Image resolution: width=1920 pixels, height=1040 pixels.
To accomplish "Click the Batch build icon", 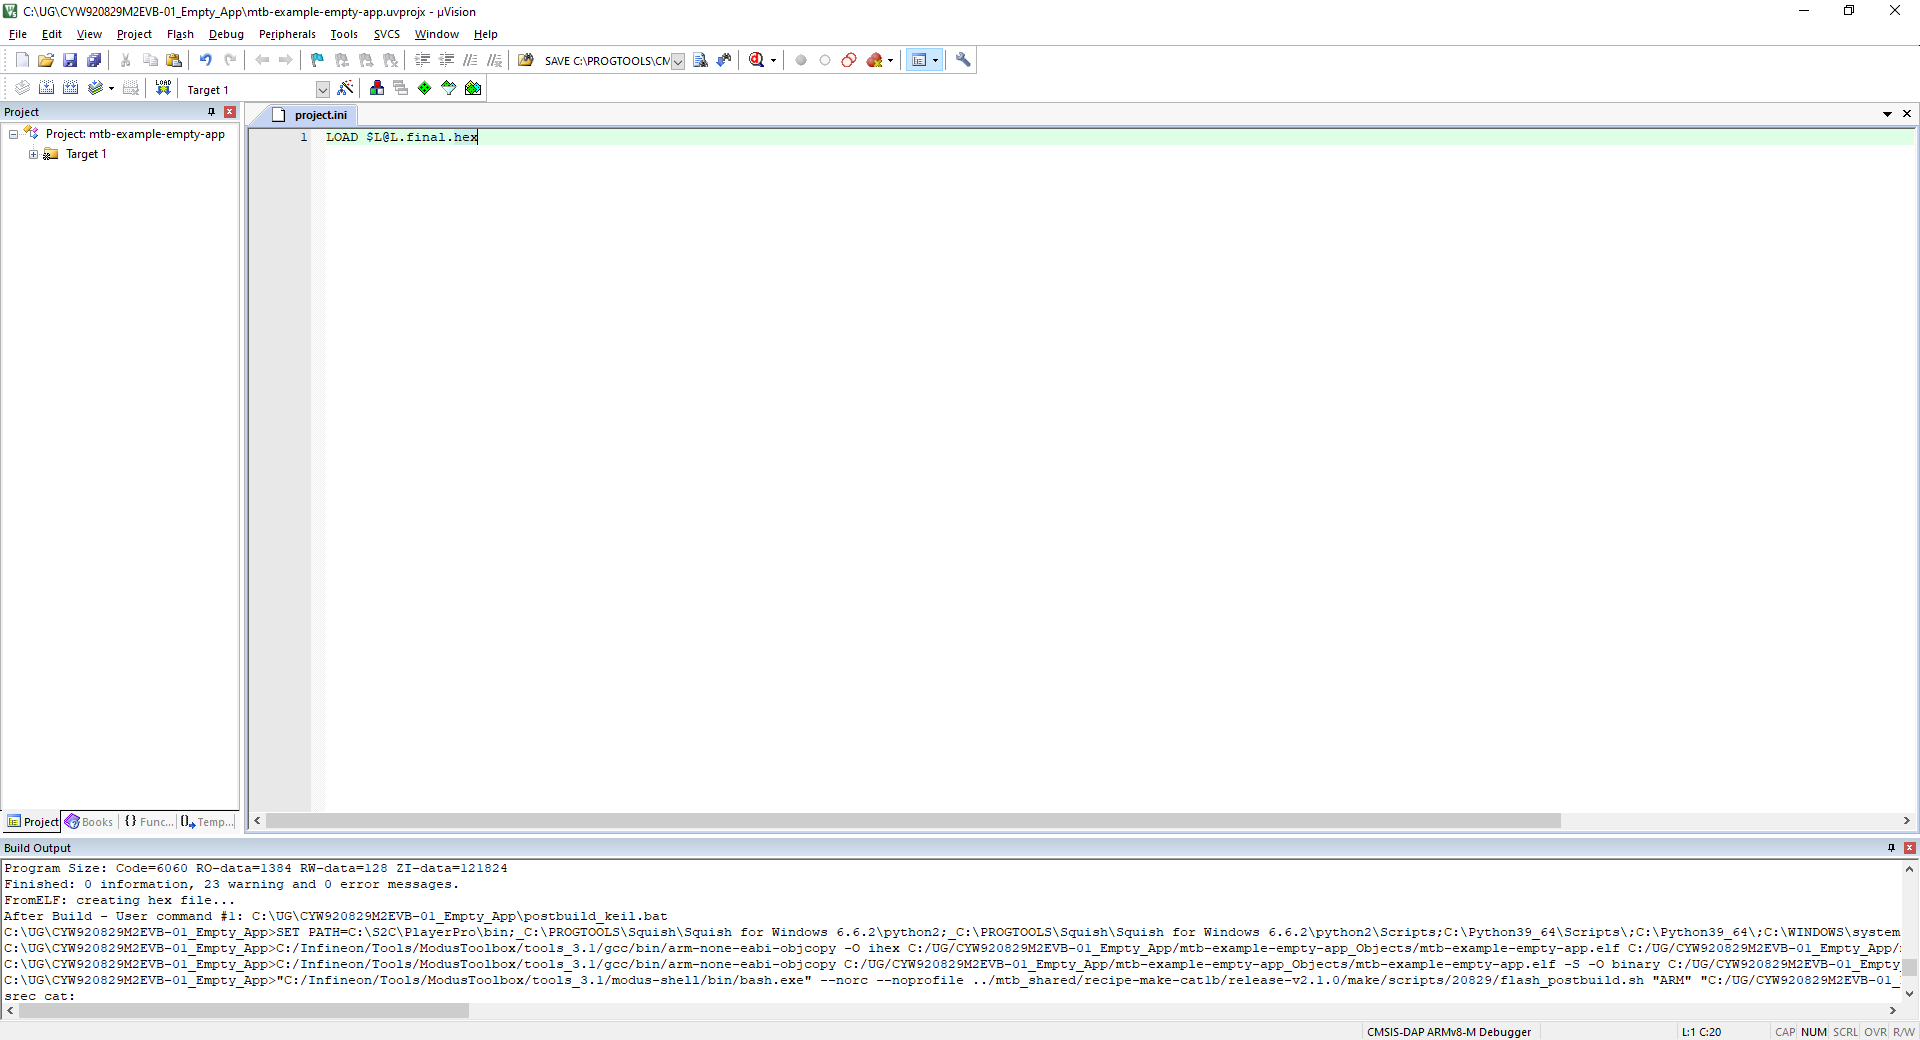I will click(95, 88).
